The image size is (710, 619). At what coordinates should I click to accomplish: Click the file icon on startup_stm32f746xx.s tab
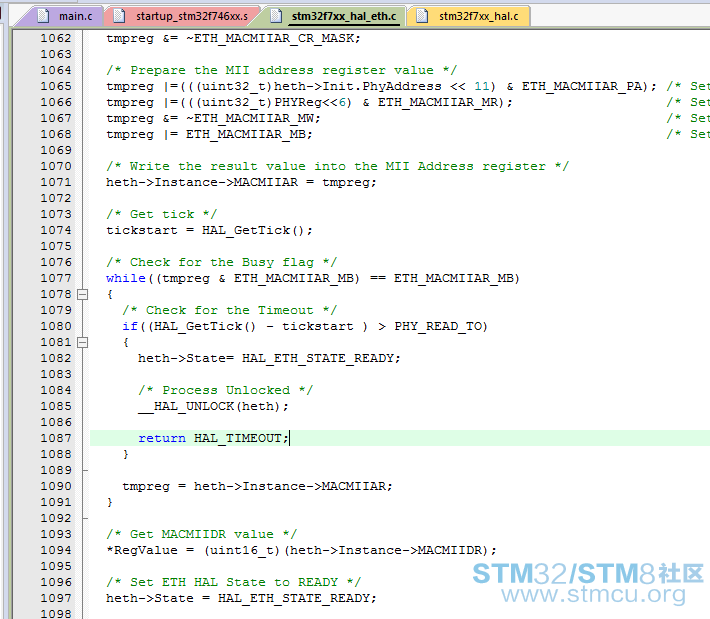120,16
